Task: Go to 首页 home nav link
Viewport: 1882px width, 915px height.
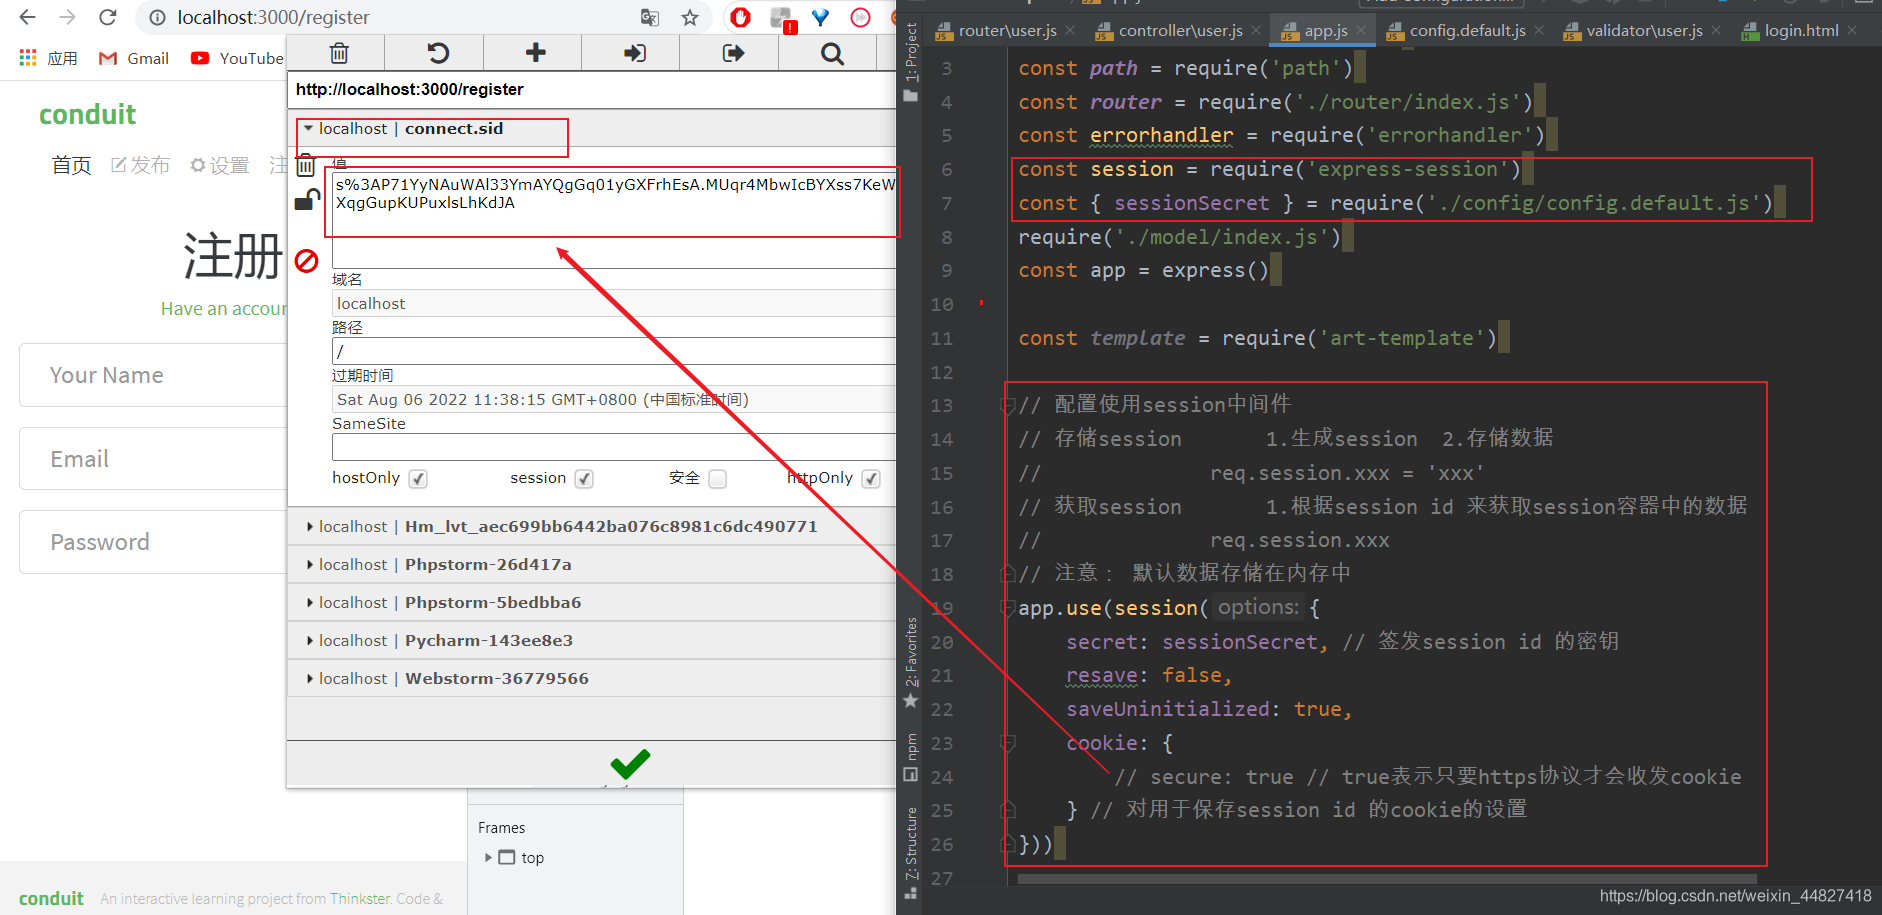Action: [x=71, y=165]
